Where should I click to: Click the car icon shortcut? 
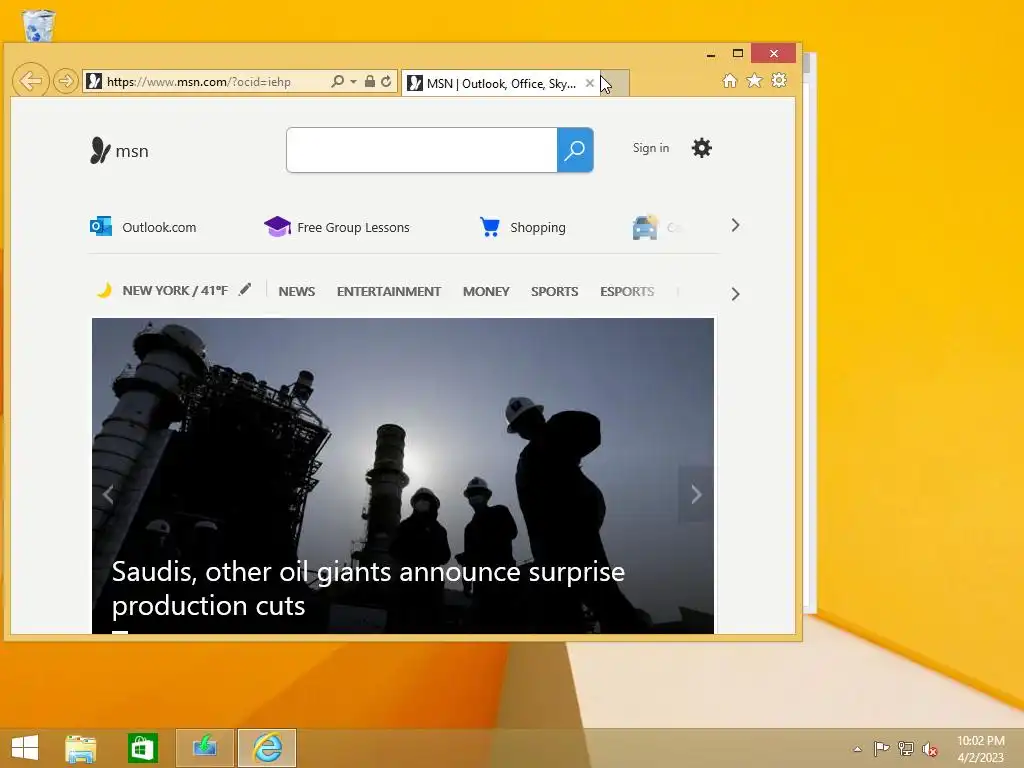click(x=645, y=227)
